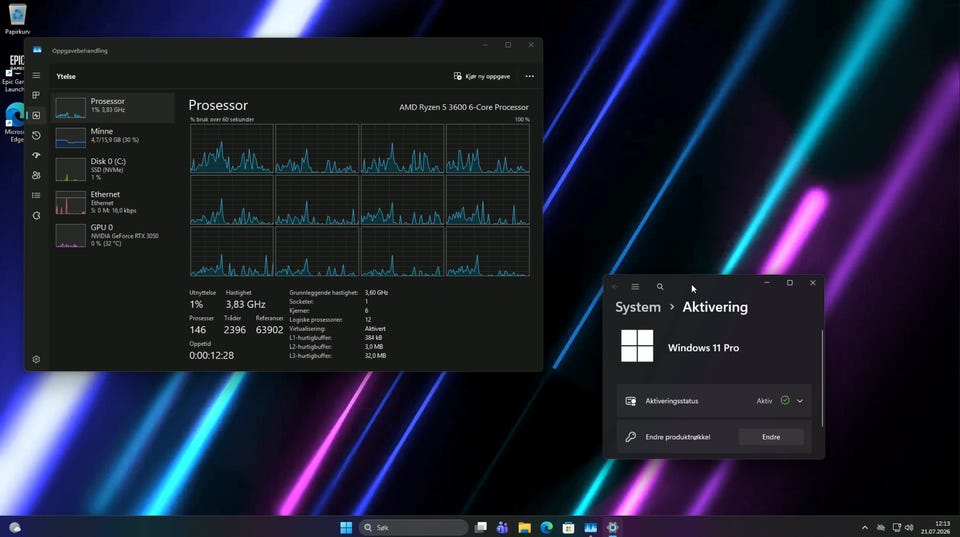The image size is (960, 537).
Task: Click the handles count 63902
Action: tap(269, 330)
